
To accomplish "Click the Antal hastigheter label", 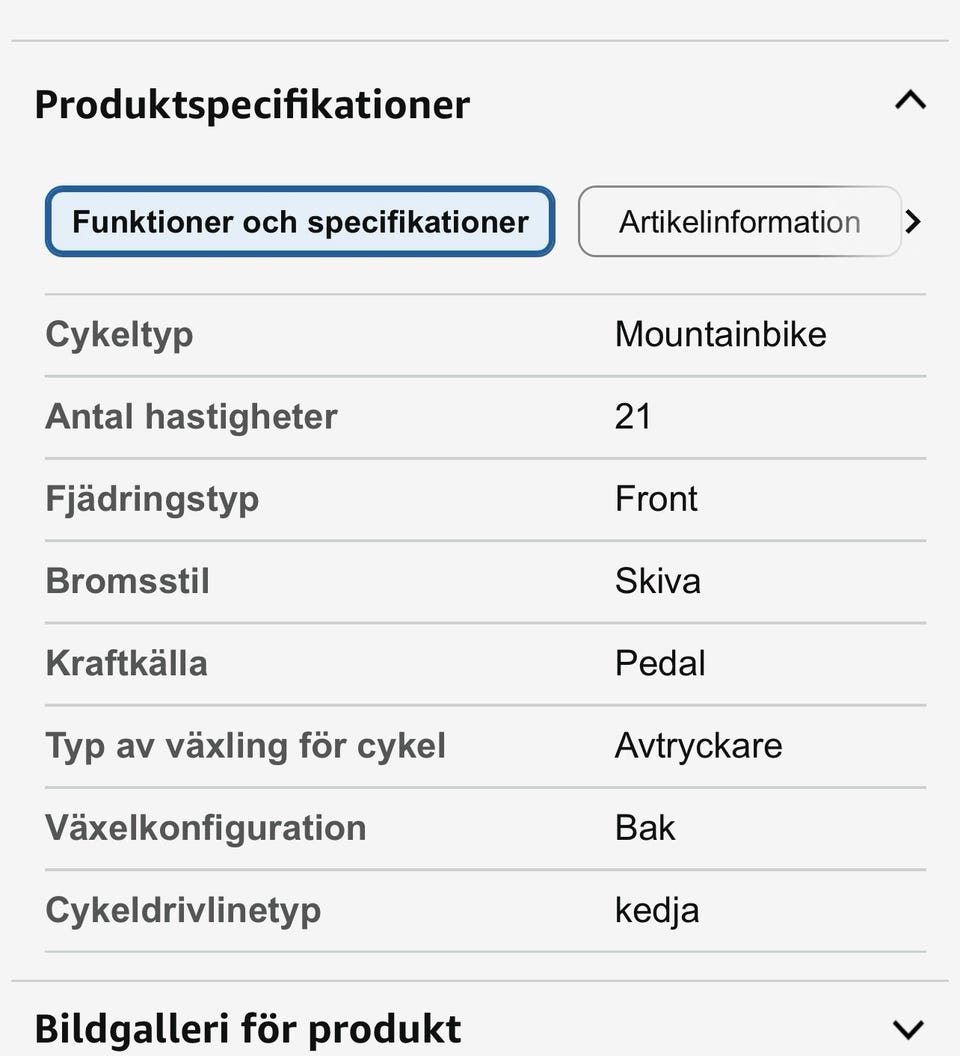I will (x=191, y=416).
